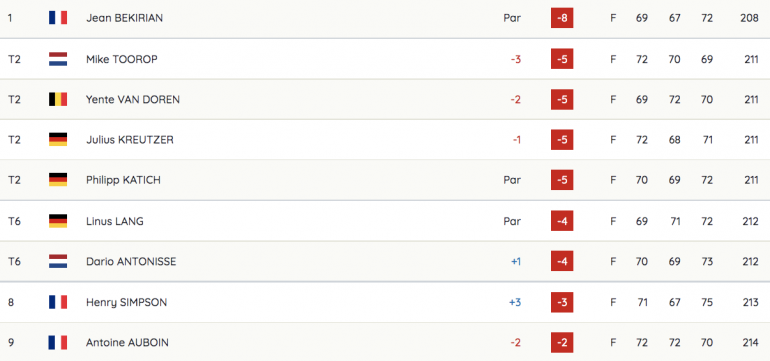Click Henry SIMPSON's red -3 score badge
The height and width of the screenshot is (361, 770).
(x=562, y=302)
